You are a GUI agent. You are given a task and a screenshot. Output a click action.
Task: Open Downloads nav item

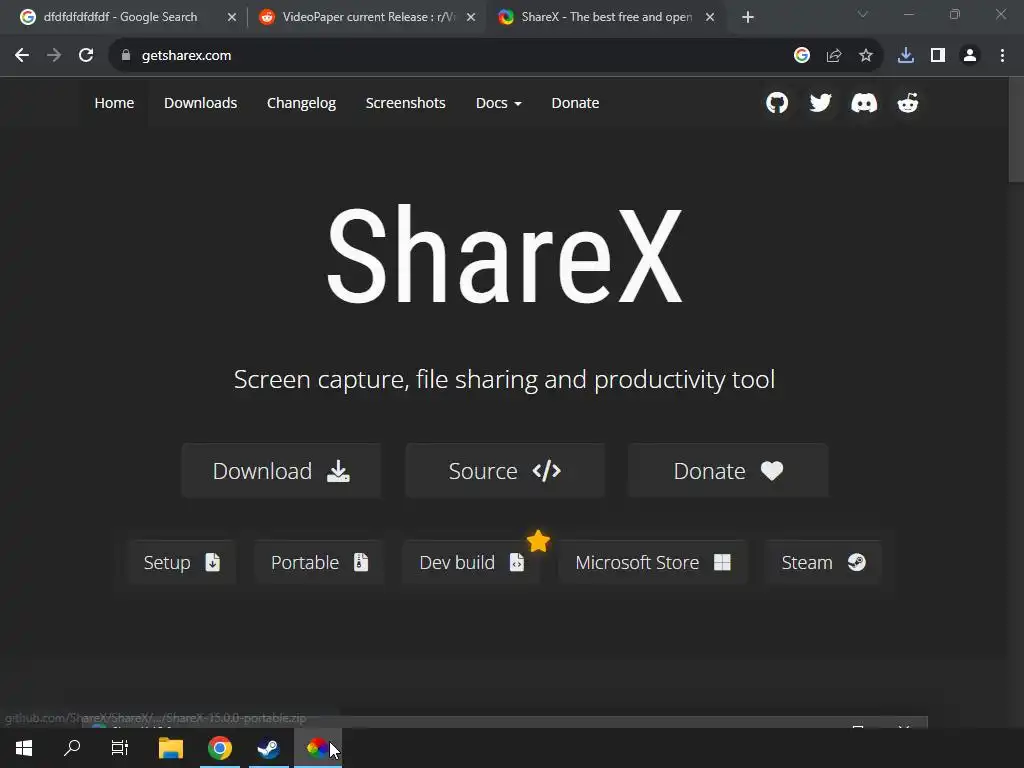point(200,103)
